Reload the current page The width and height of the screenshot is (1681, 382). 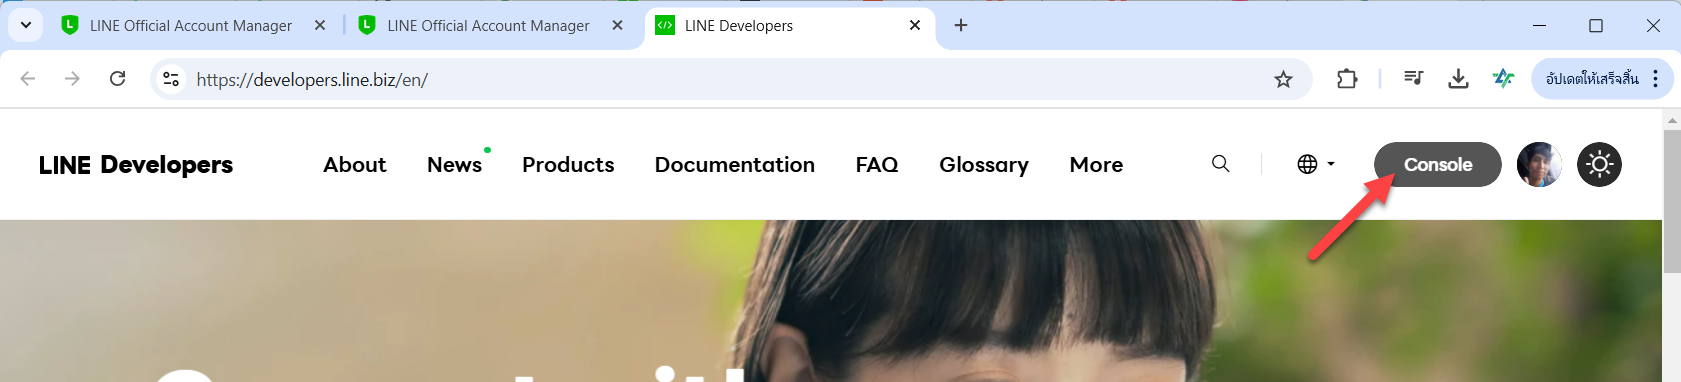click(117, 79)
